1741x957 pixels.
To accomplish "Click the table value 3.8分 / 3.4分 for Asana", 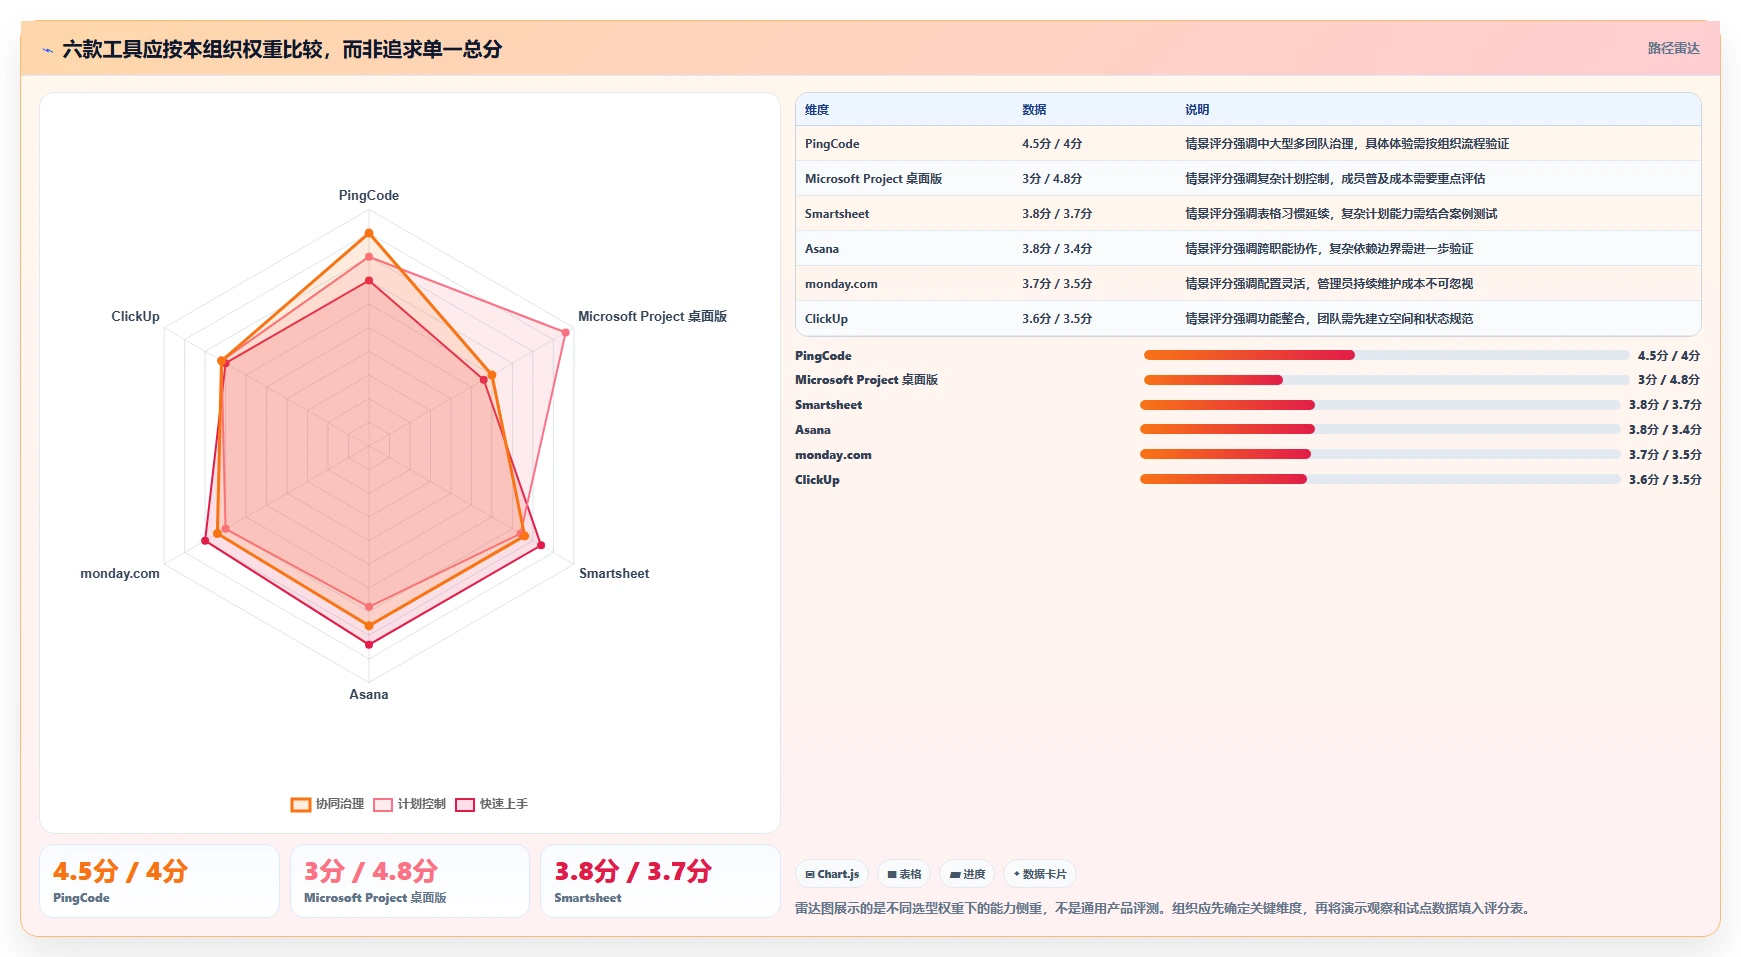I will pyautogui.click(x=1057, y=249).
